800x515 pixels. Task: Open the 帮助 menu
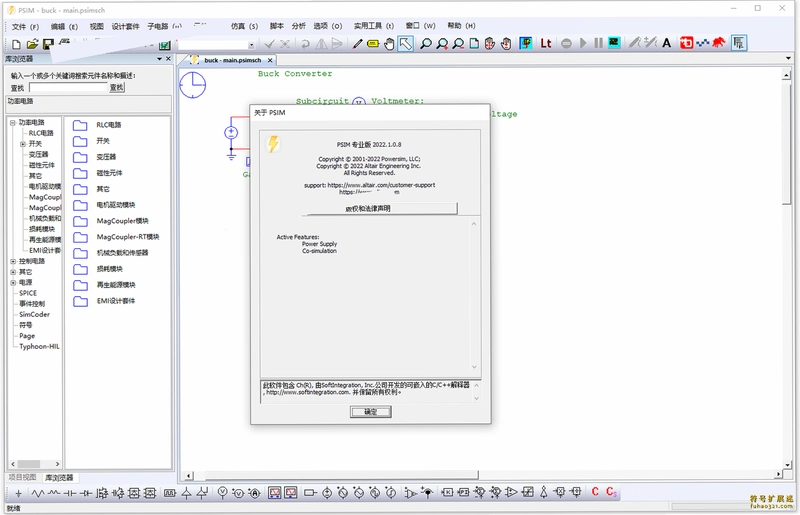pyautogui.click(x=461, y=26)
